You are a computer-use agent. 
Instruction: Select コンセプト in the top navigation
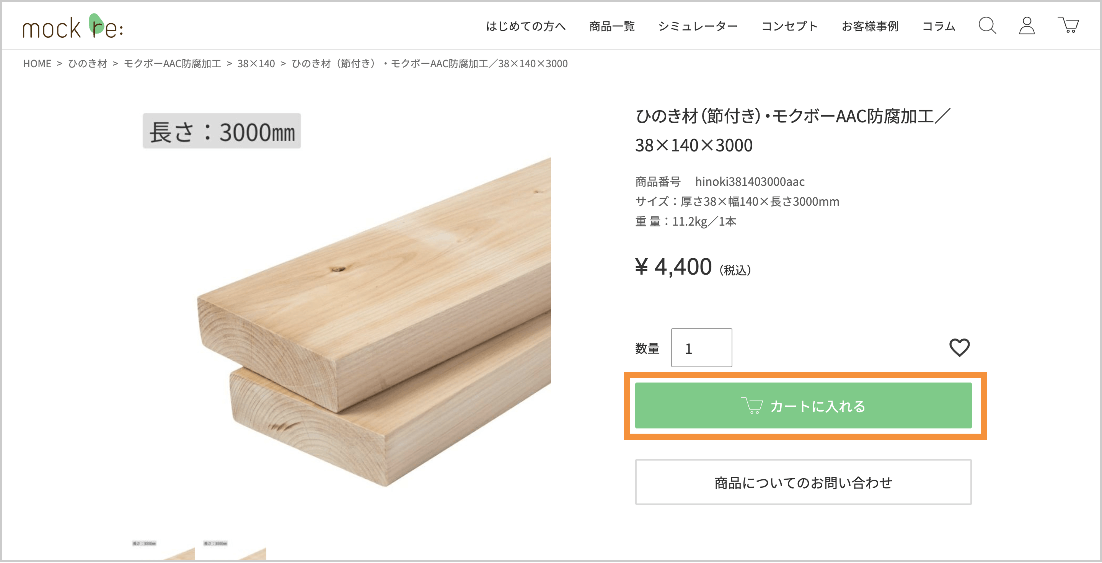tap(790, 26)
